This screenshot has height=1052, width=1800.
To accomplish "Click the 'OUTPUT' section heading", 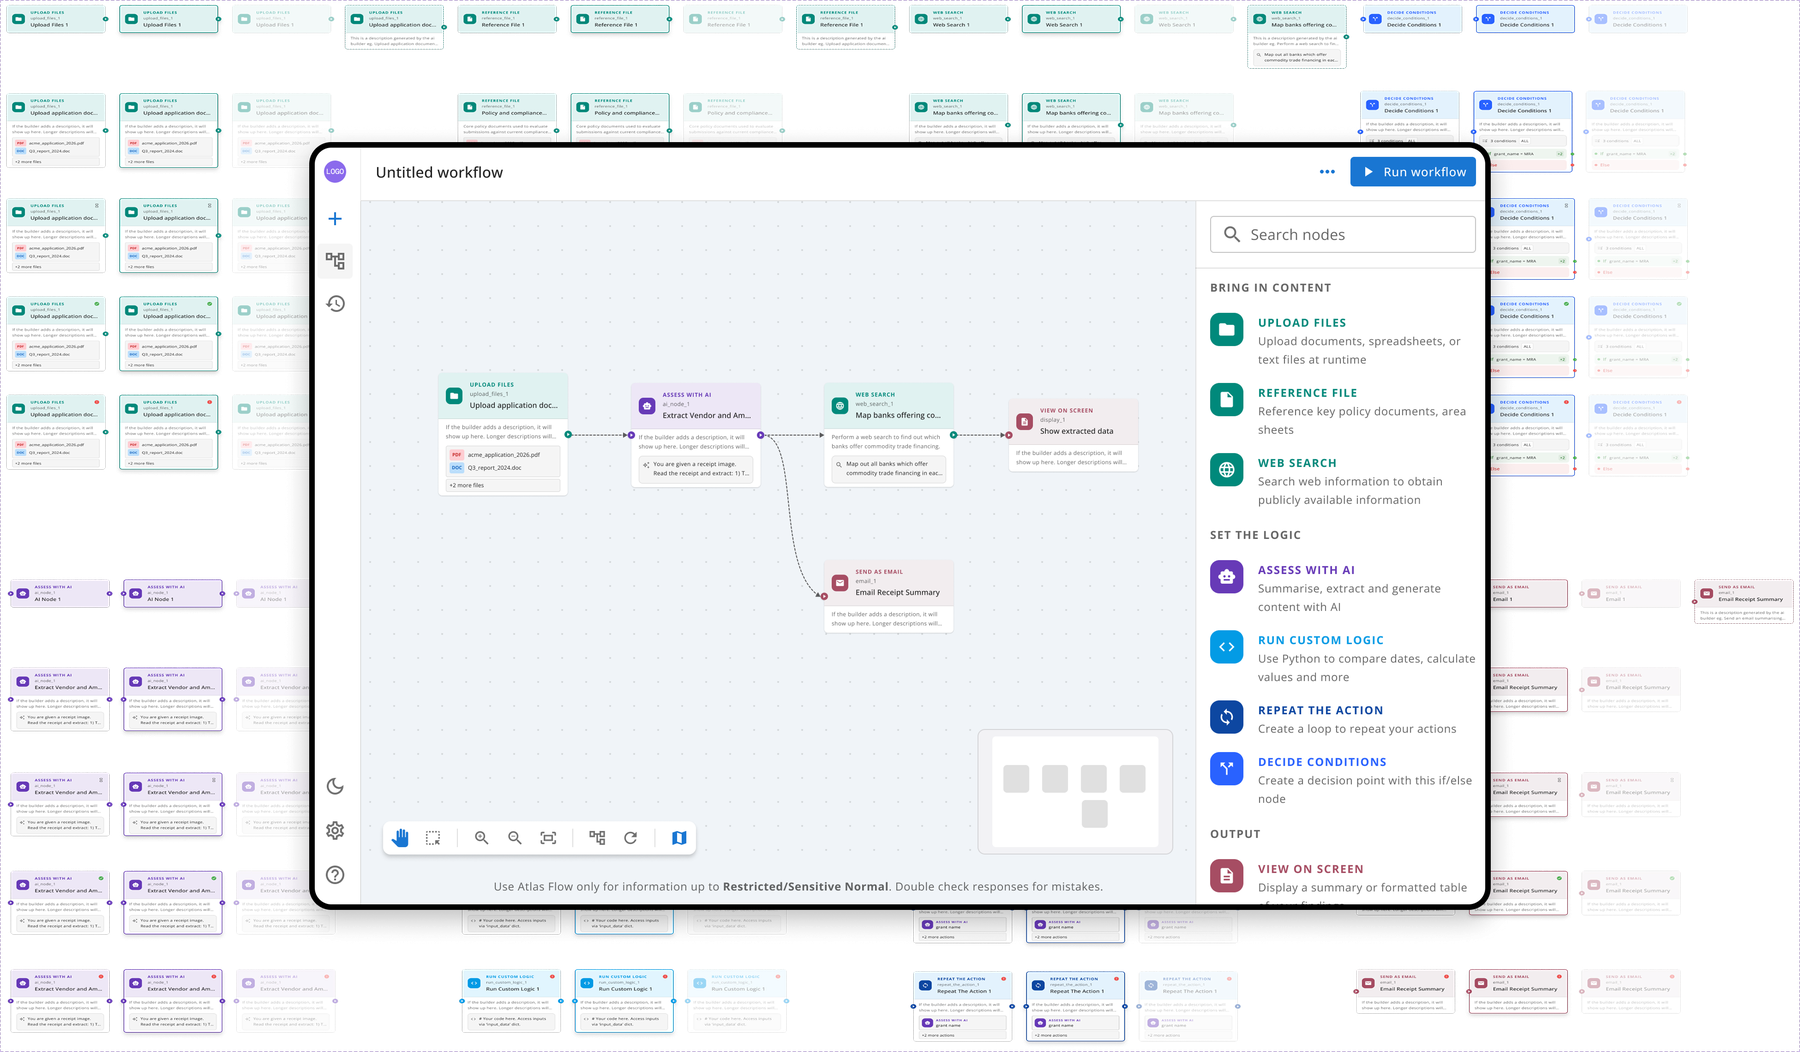I will pos(1235,834).
